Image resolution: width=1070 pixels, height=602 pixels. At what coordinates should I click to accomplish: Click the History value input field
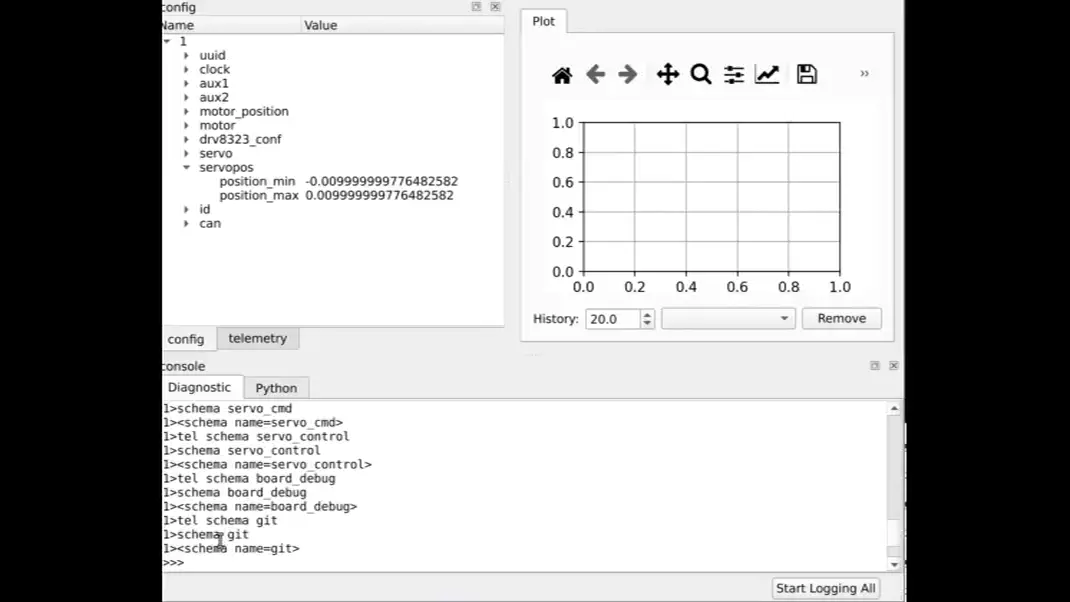[x=612, y=319]
